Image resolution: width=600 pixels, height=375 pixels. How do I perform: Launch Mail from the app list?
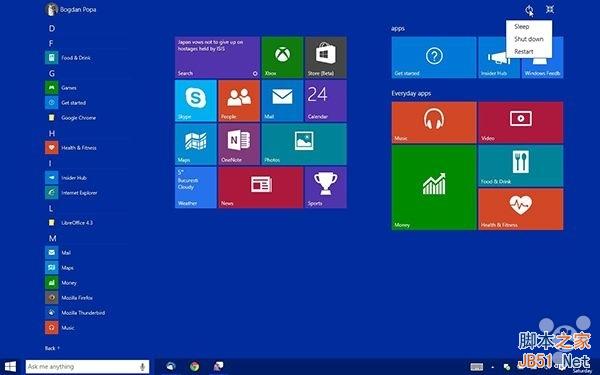[58, 253]
